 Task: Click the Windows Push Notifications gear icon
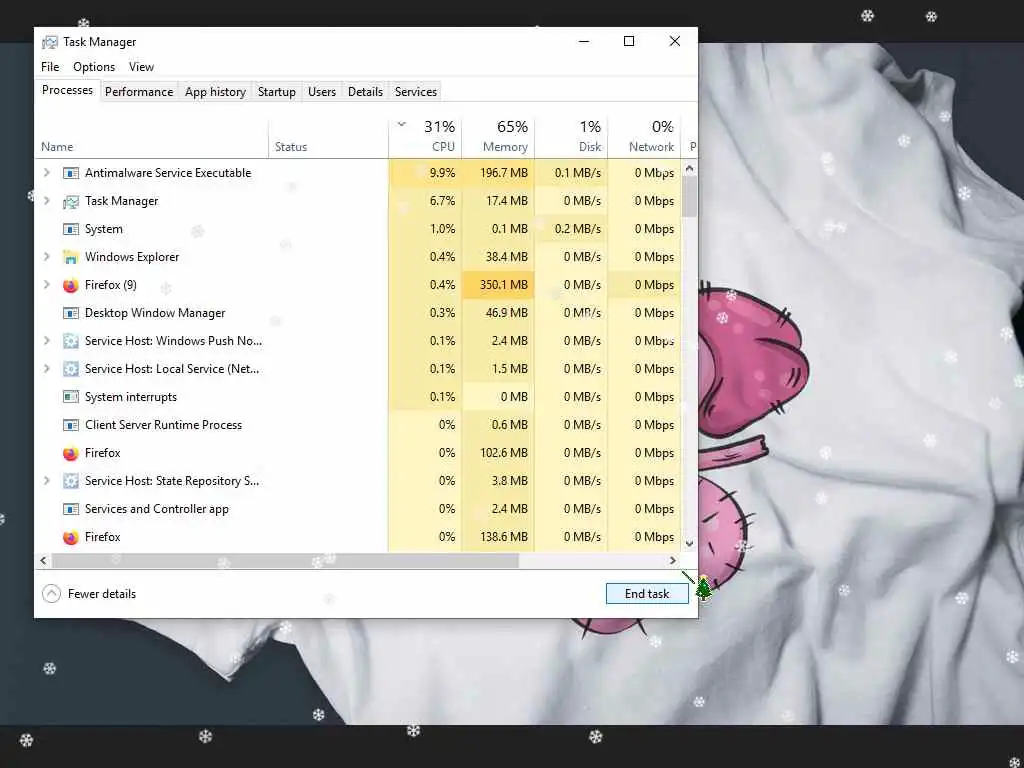[71, 341]
